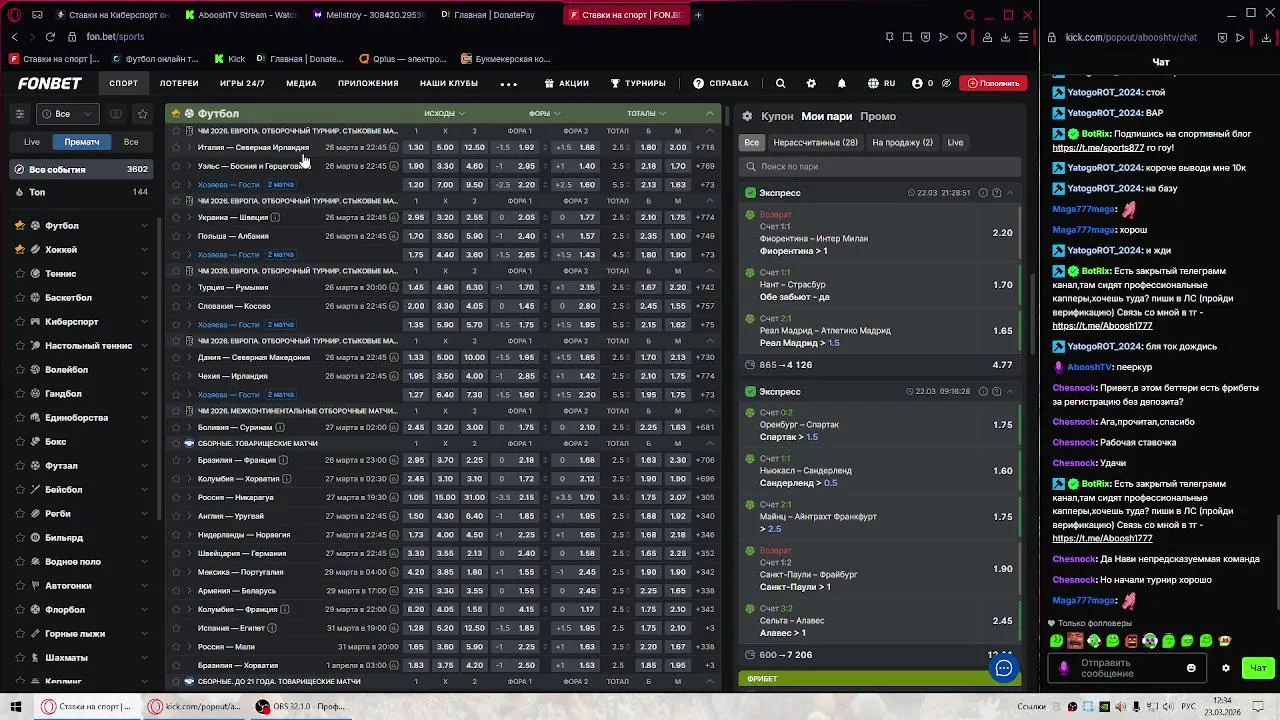
Task: Open the chat bubble support button
Action: 1004,668
